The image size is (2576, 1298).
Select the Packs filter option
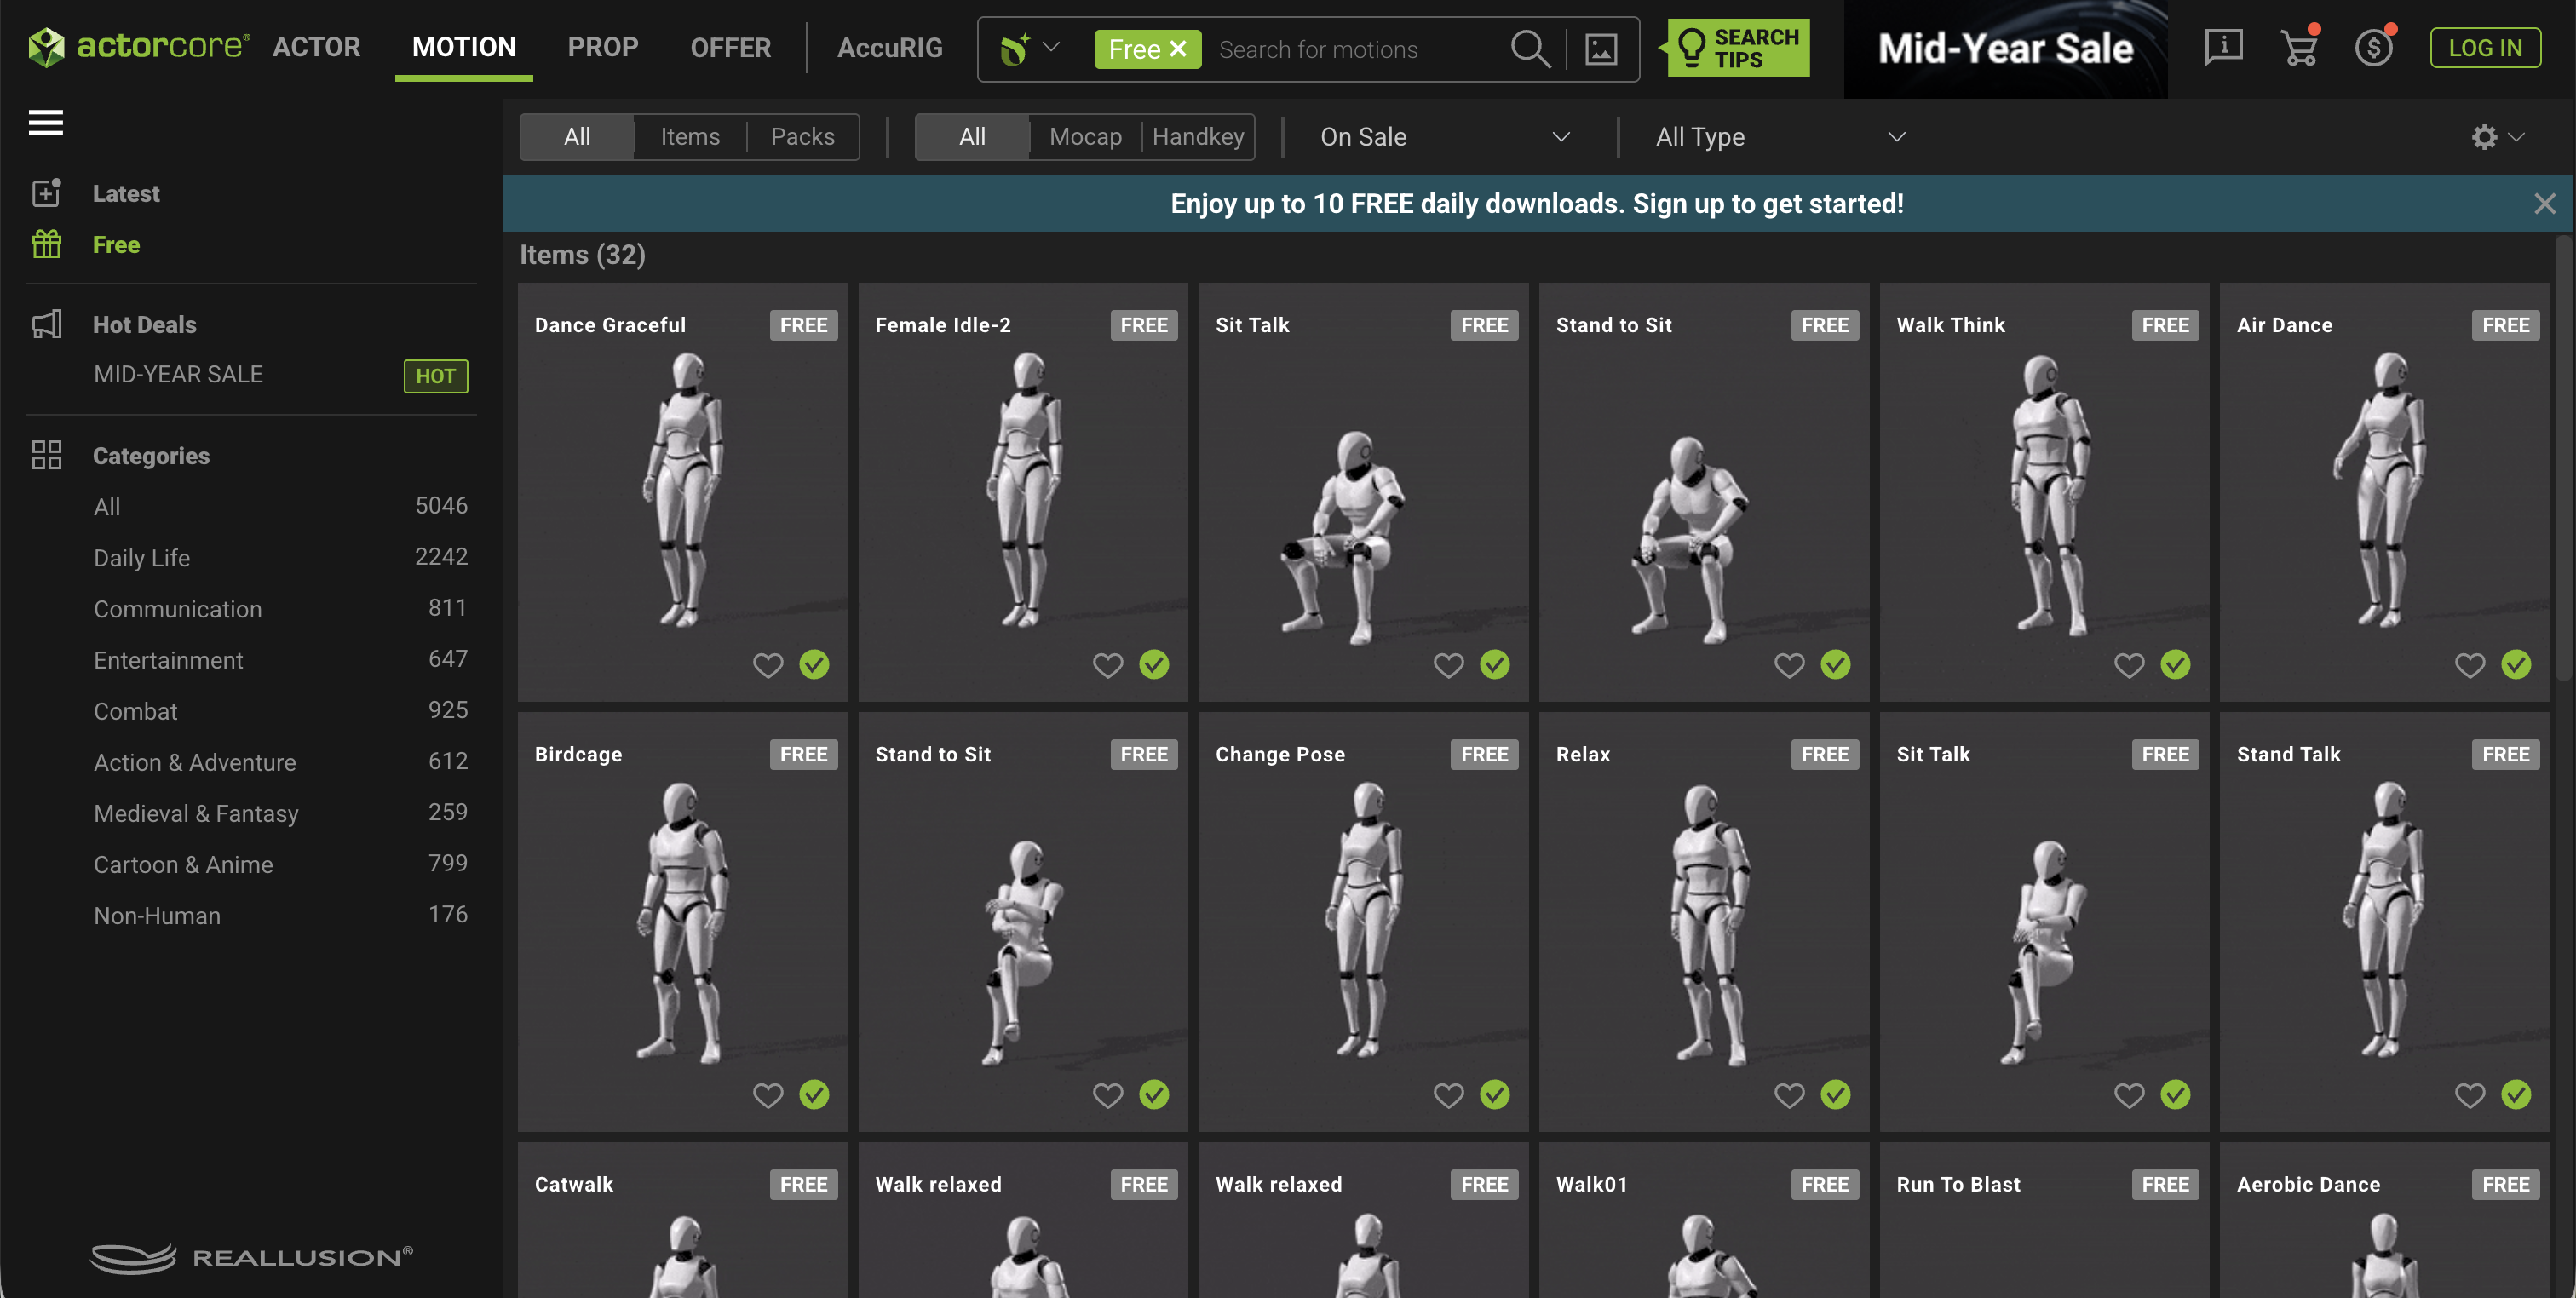(x=802, y=137)
